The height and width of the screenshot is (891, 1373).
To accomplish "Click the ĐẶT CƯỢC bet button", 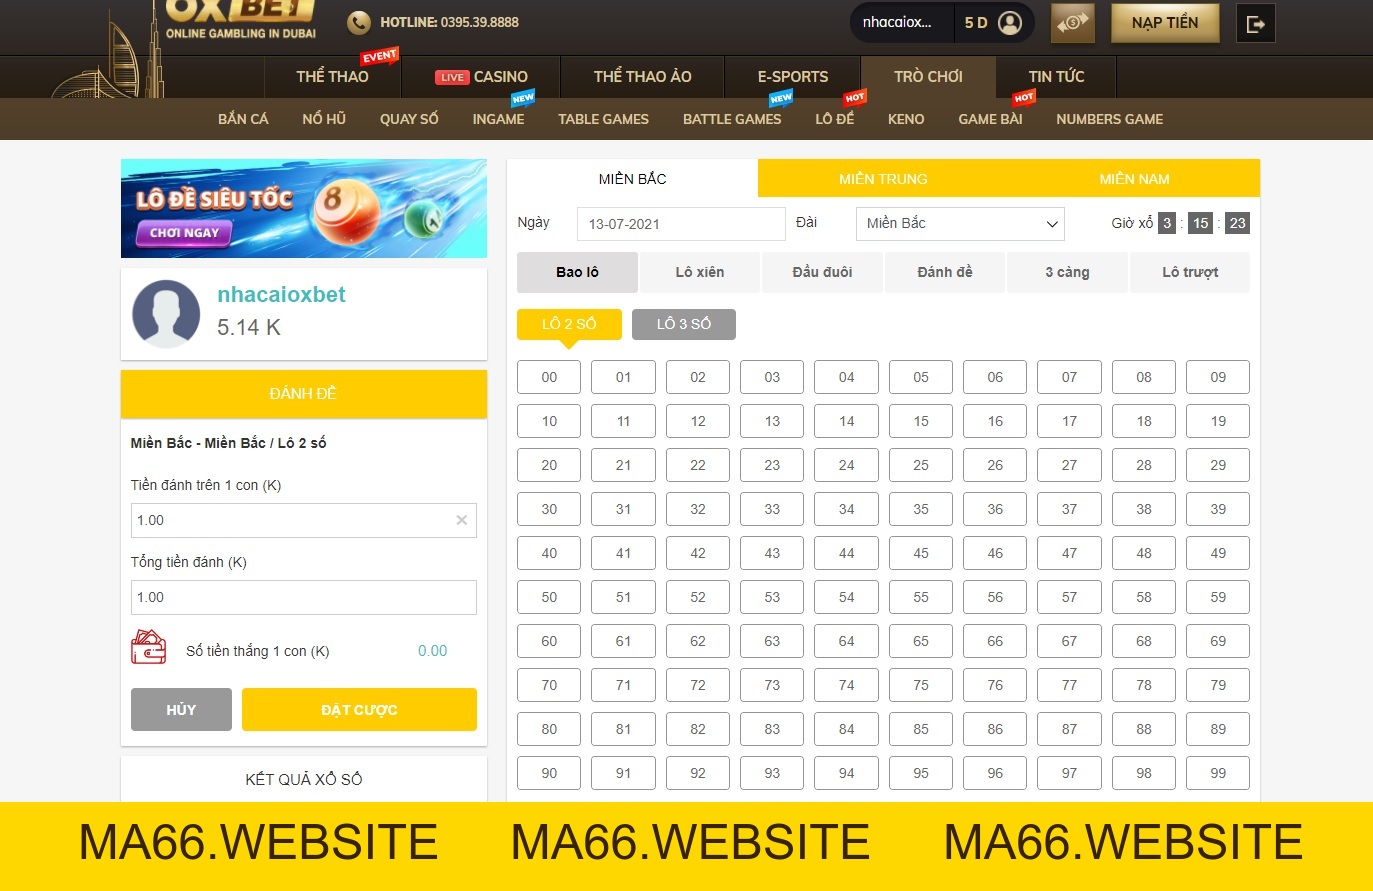I will pyautogui.click(x=359, y=710).
